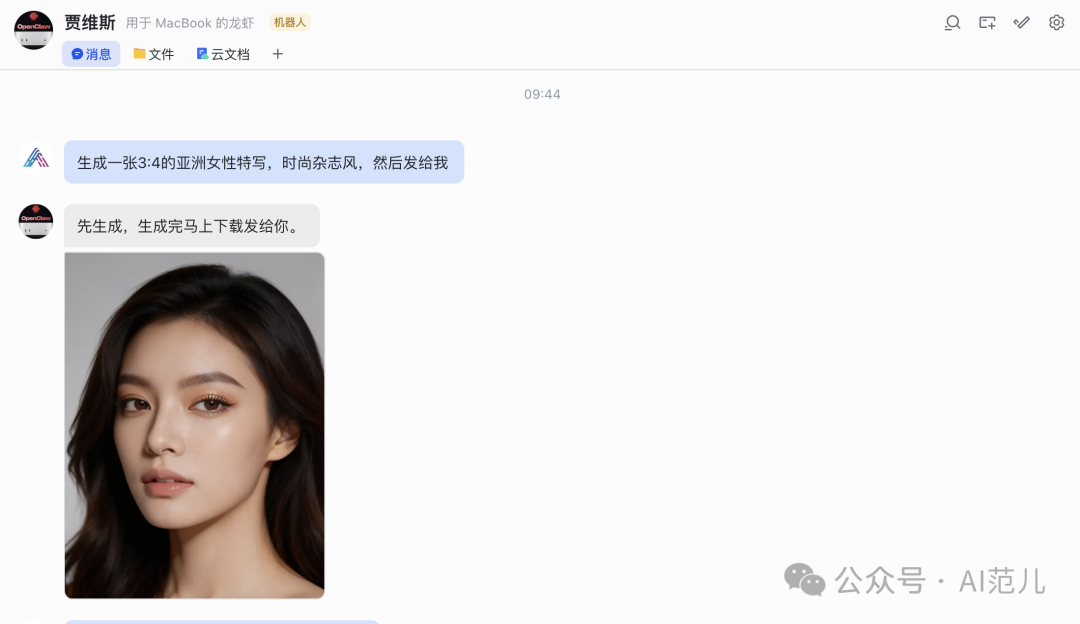Viewport: 1080px width, 624px height.
Task: Switch to the 云文档 tab
Action: (x=223, y=54)
